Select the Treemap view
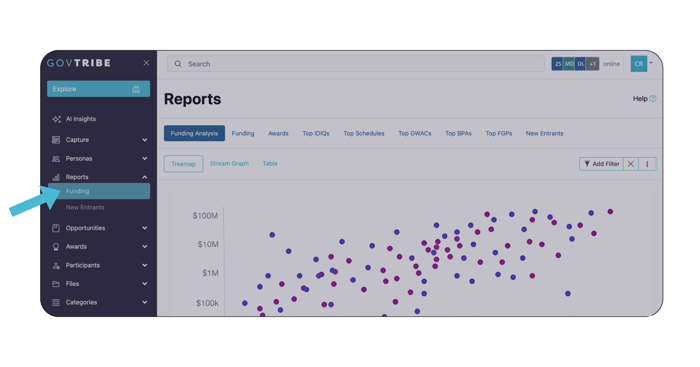 click(x=183, y=164)
